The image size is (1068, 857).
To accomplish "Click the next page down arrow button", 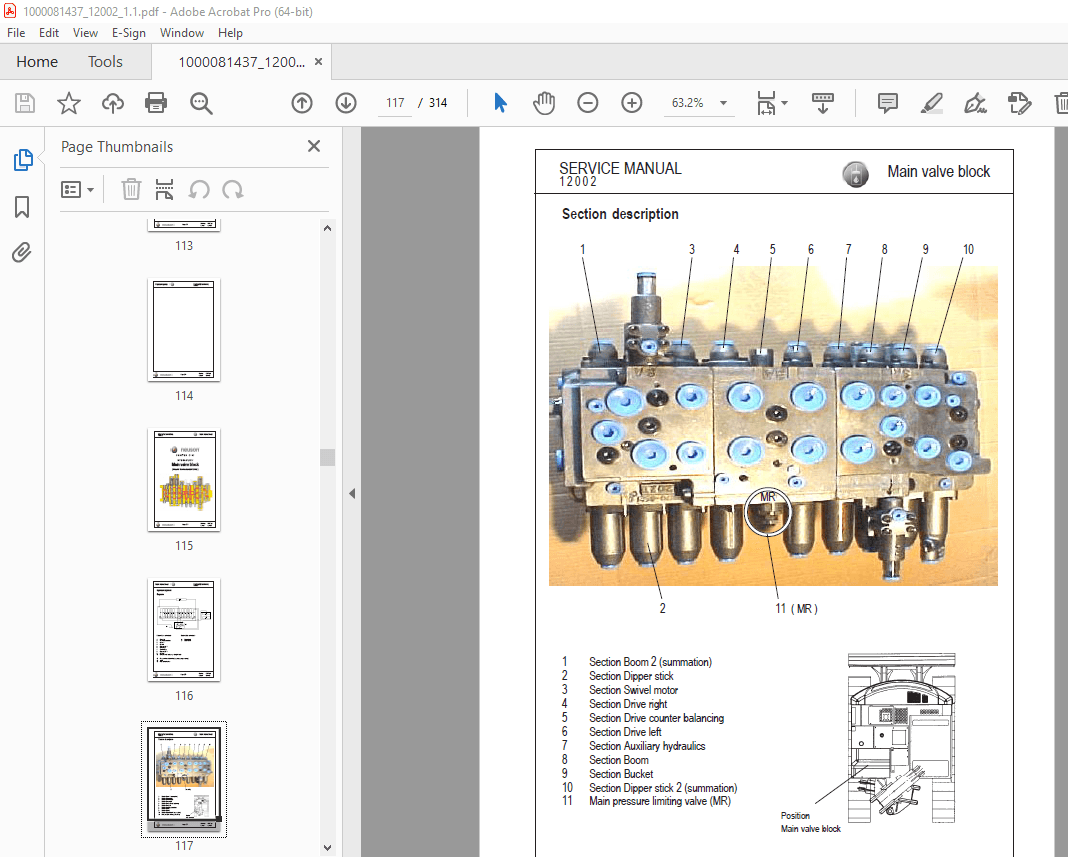I will pyautogui.click(x=345, y=103).
